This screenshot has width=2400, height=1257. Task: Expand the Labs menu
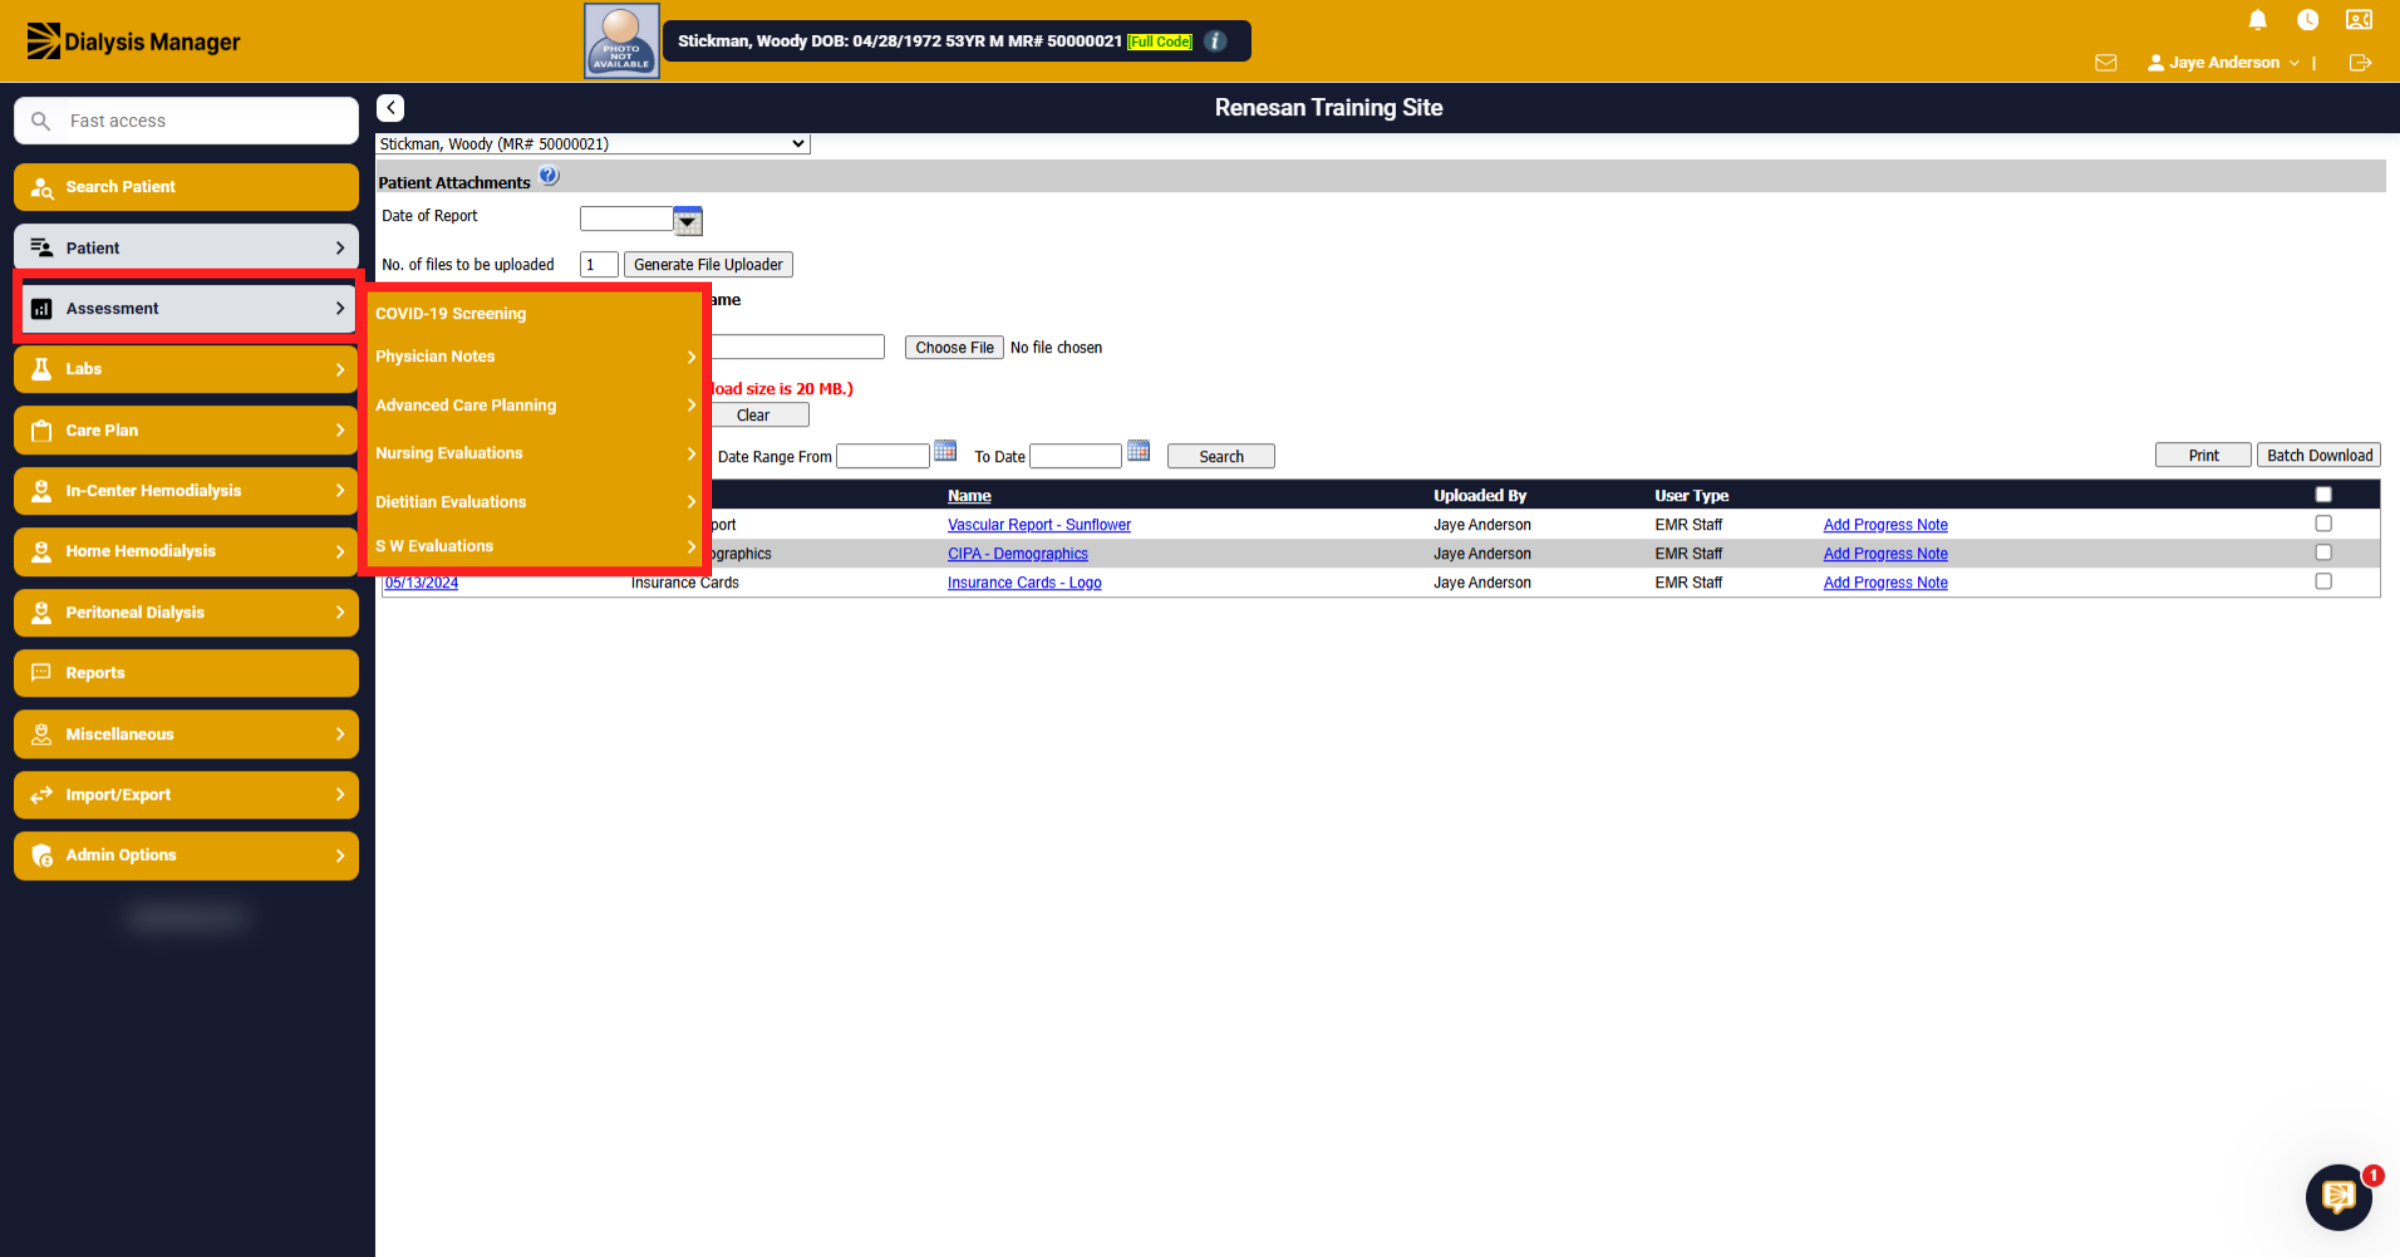[x=186, y=369]
